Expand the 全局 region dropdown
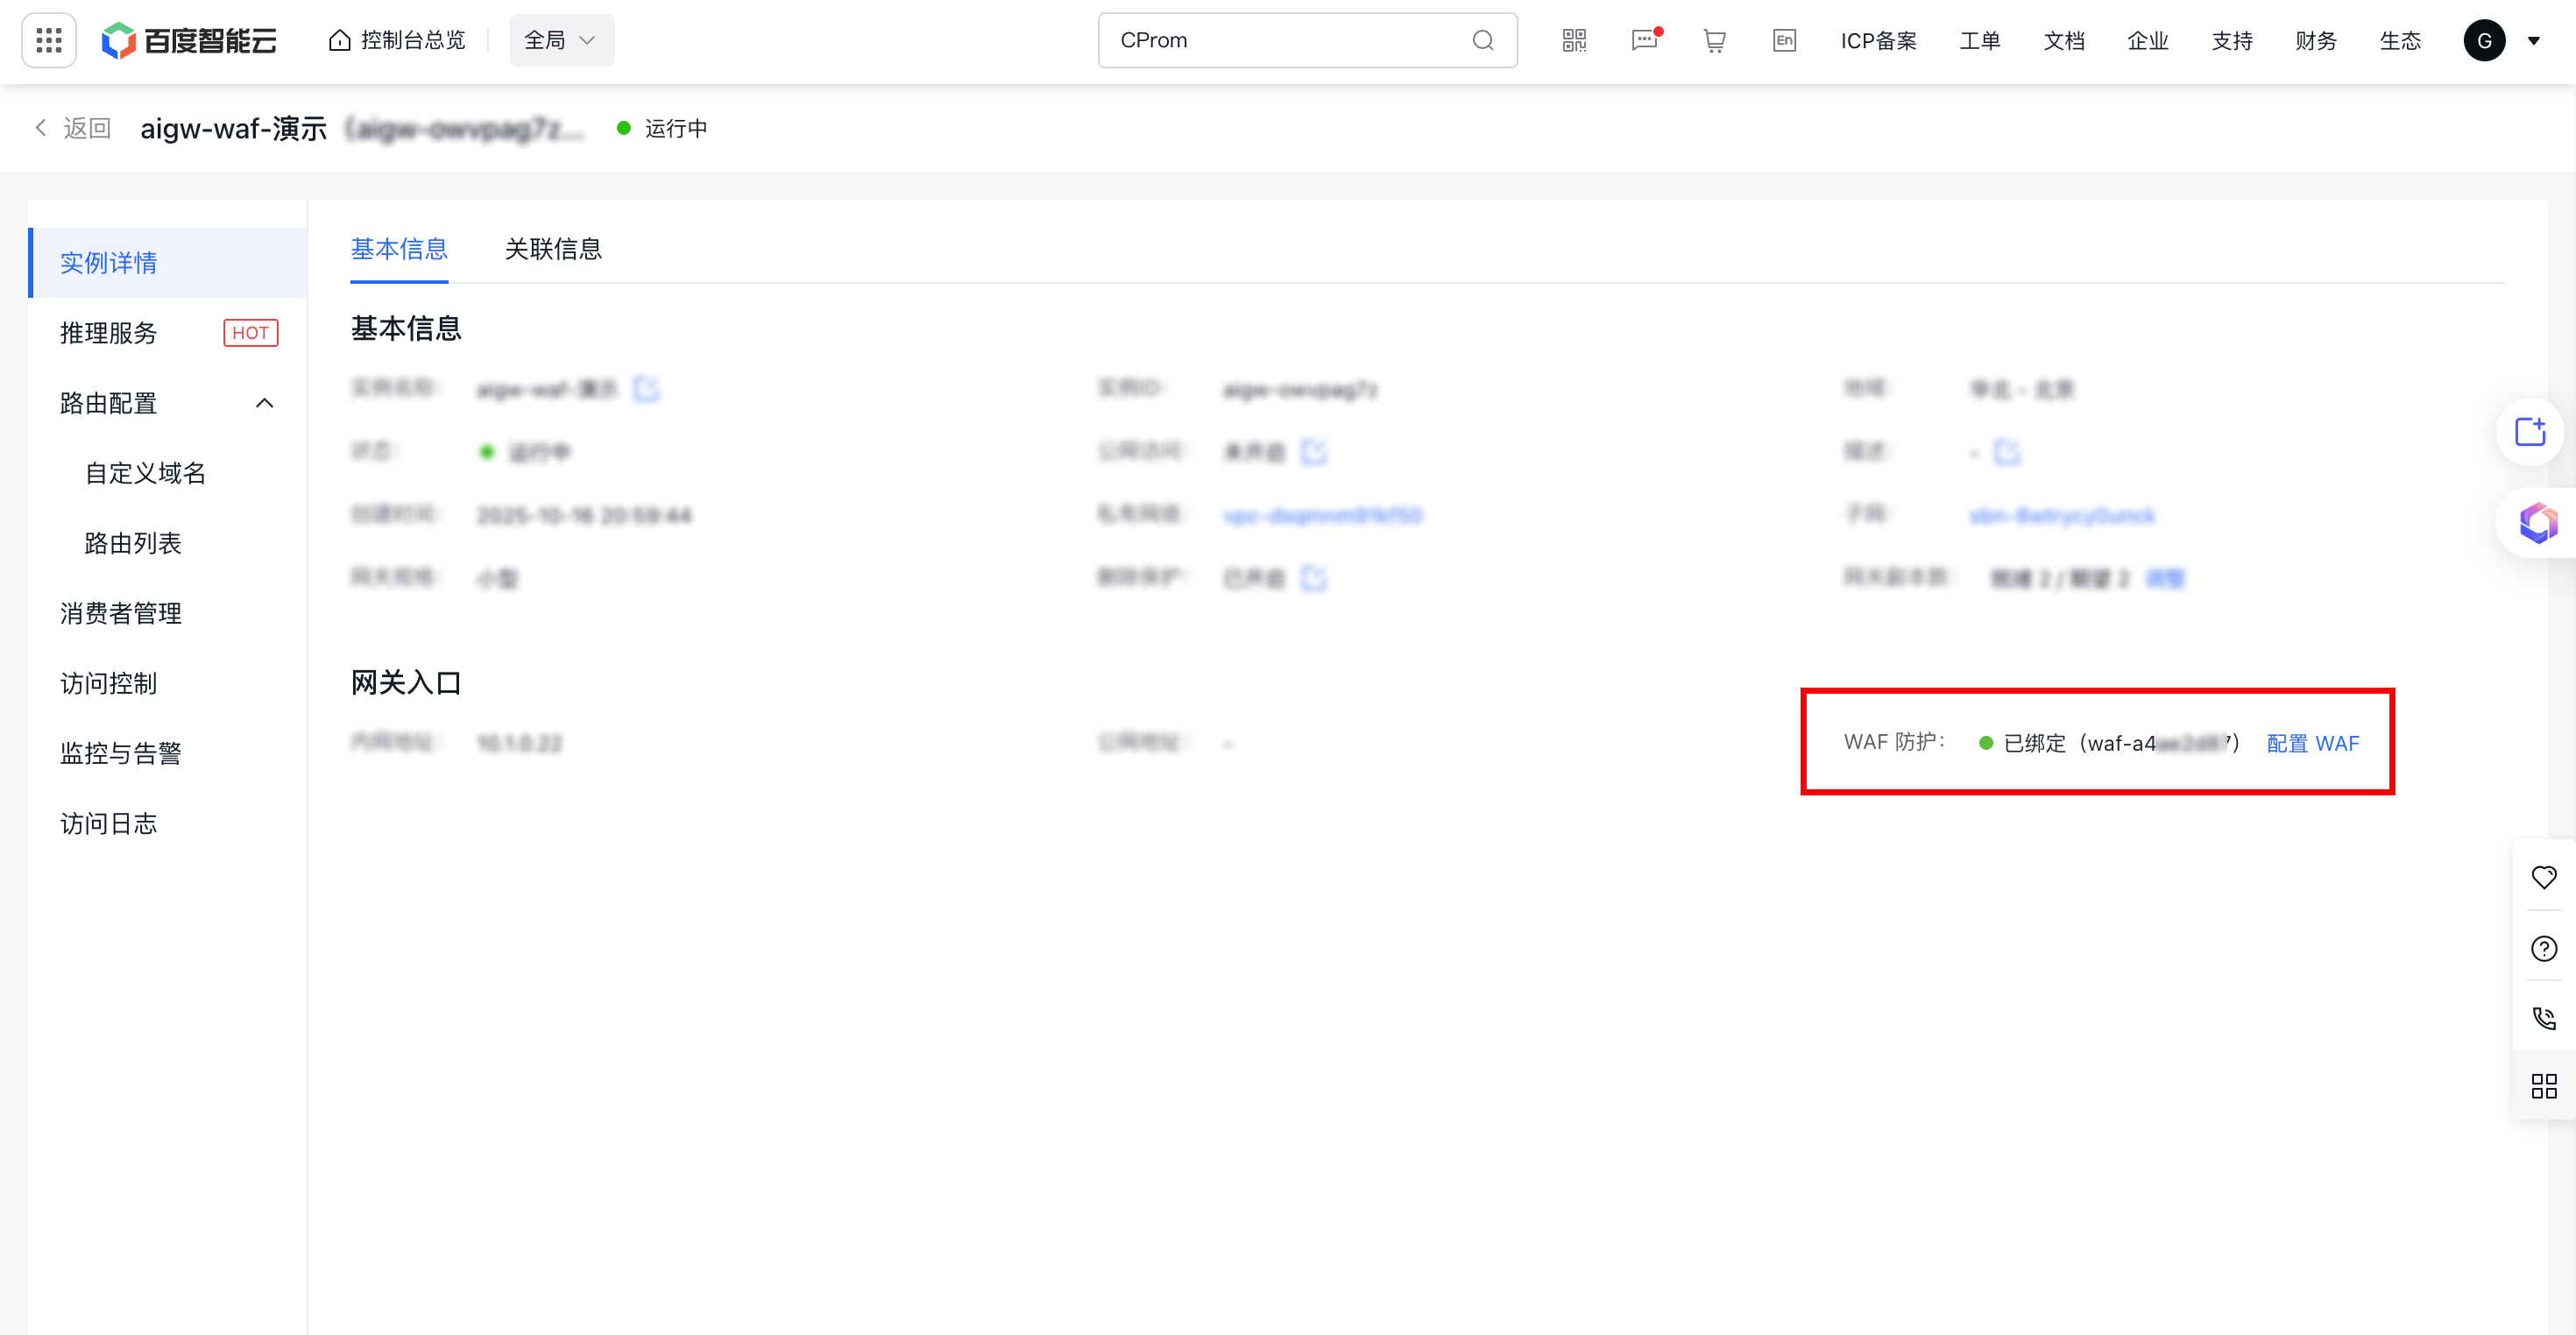The width and height of the screenshot is (2576, 1335). [x=561, y=40]
